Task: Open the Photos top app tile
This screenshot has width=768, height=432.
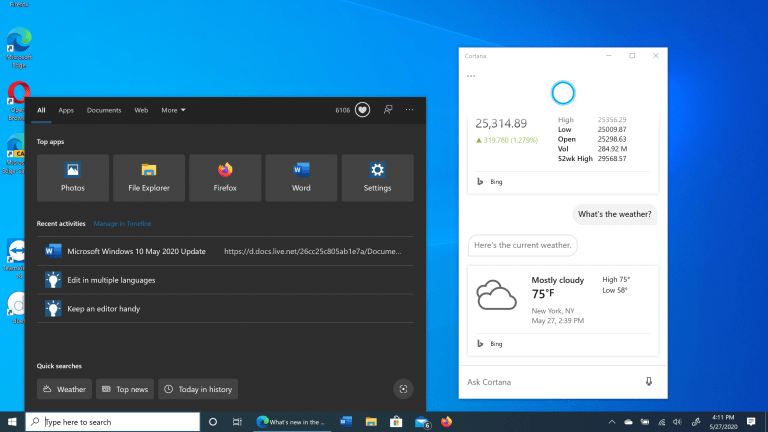Action: point(72,178)
